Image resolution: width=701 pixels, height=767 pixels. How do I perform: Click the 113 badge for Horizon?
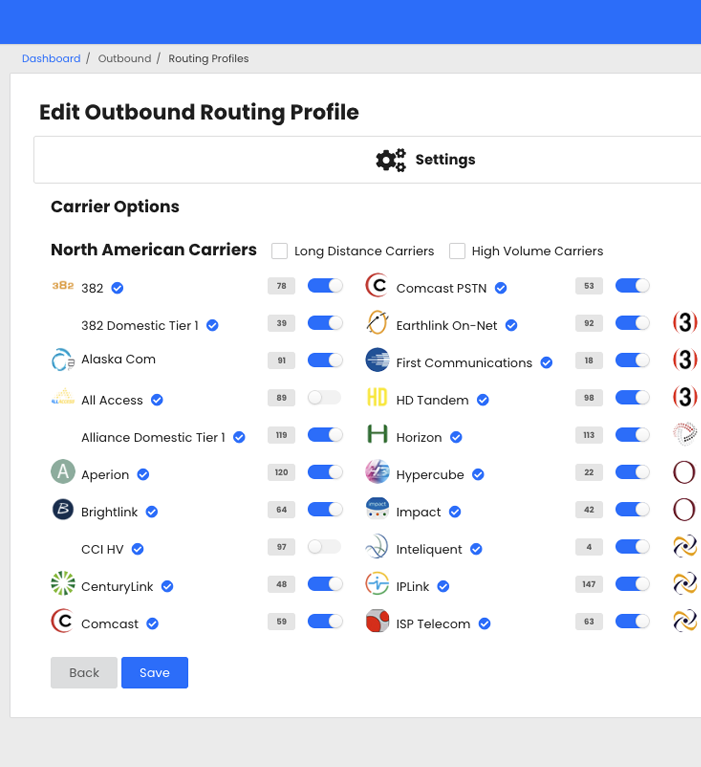[589, 435]
